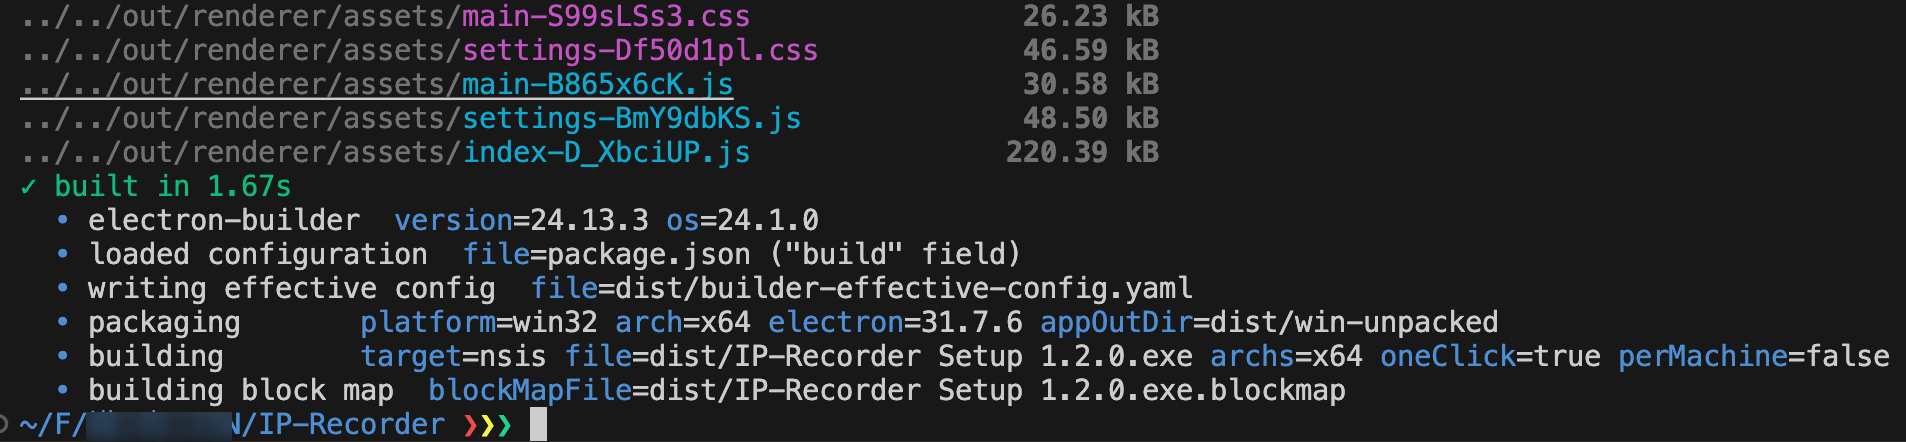Viewport: 1906px width, 442px height.
Task: Click the blue bullet beside loaded configuration
Action: [x=63, y=254]
